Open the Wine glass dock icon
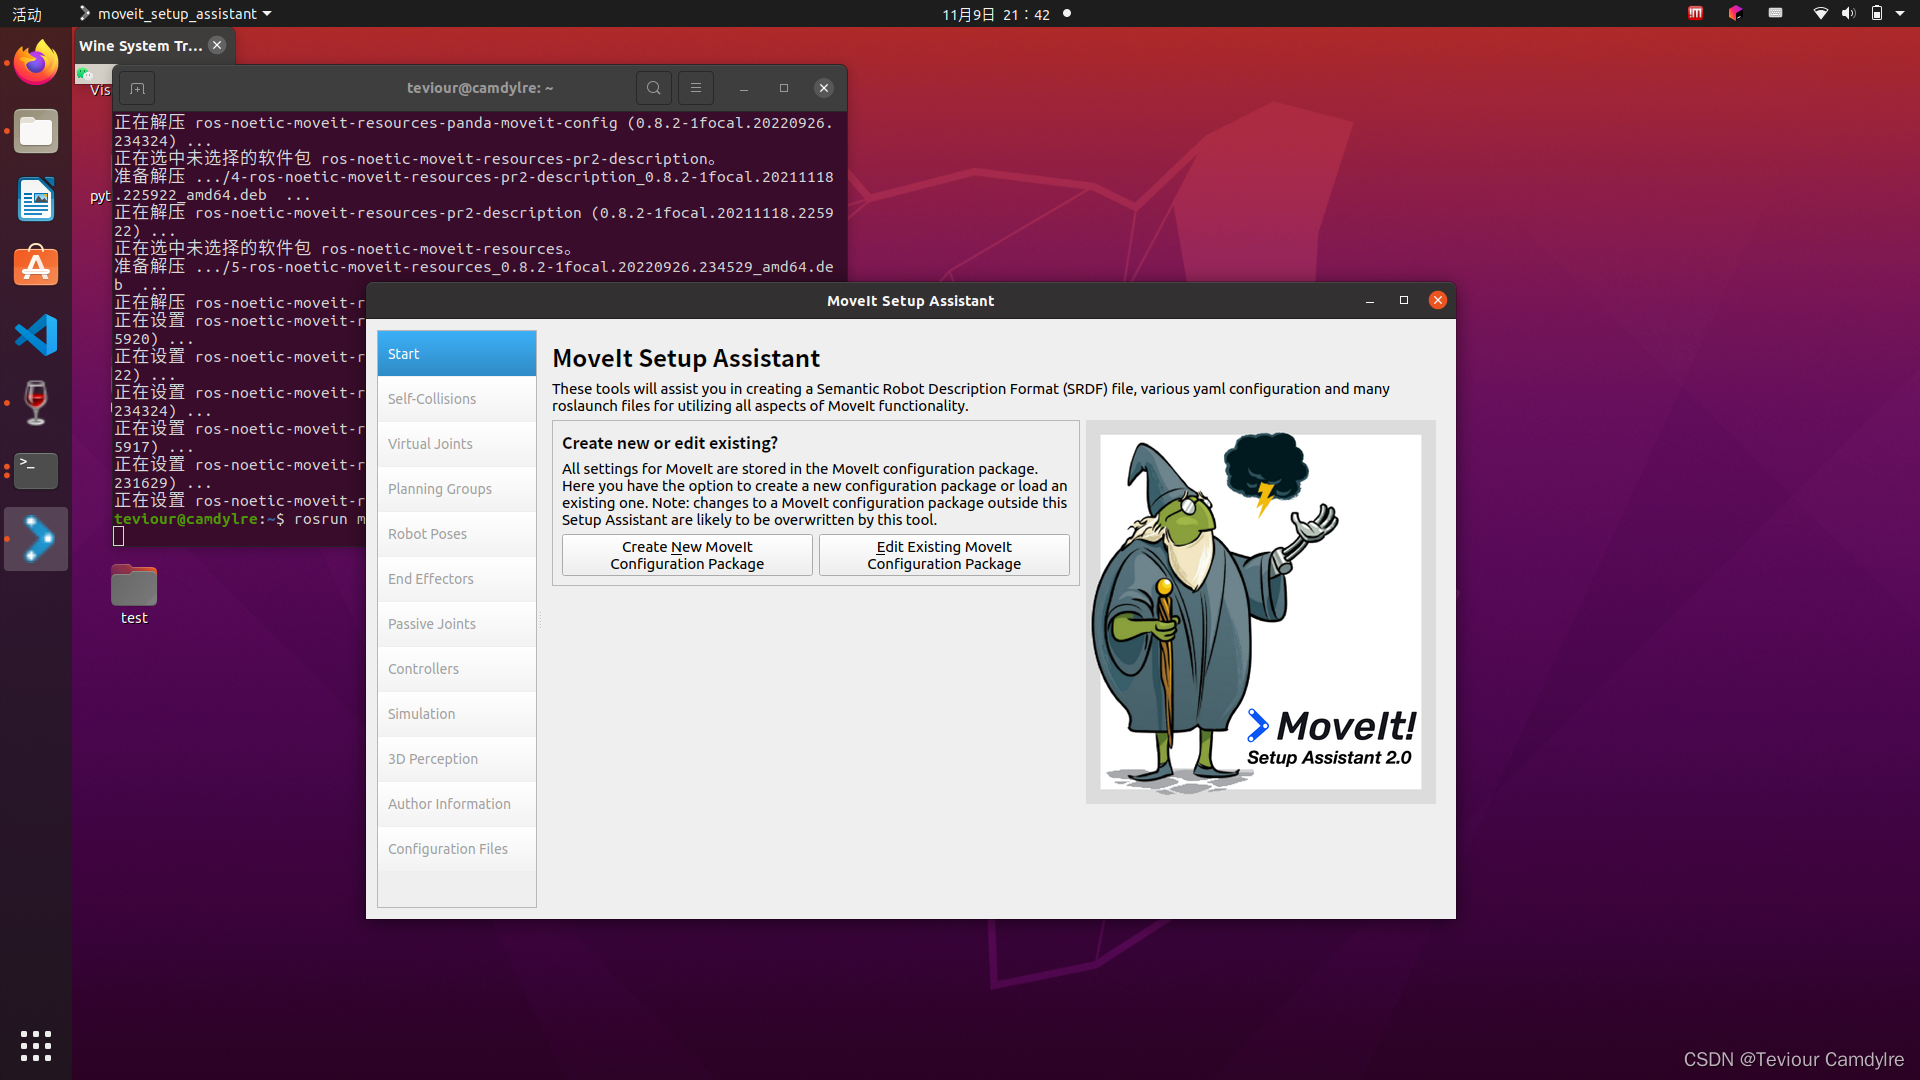Viewport: 1920px width, 1080px height. pyautogui.click(x=36, y=403)
